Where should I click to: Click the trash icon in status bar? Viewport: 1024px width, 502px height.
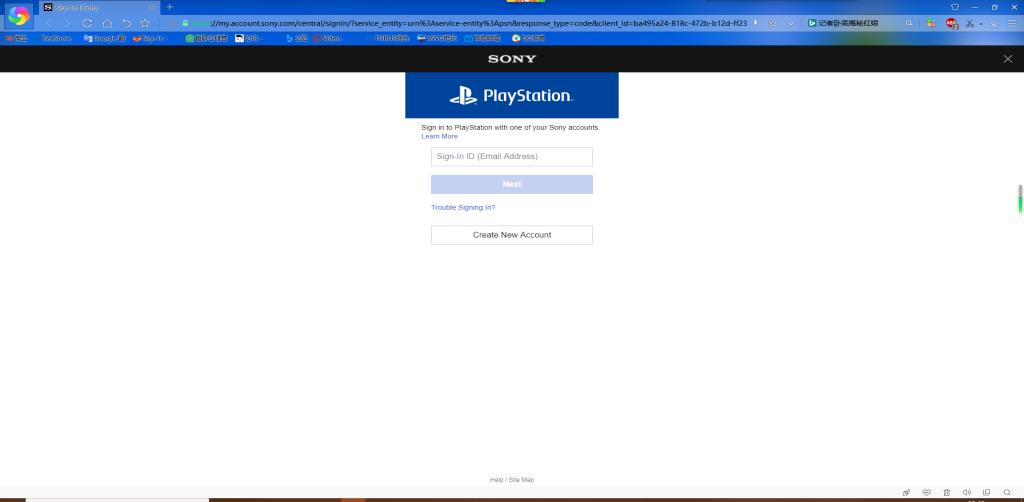[947, 493]
